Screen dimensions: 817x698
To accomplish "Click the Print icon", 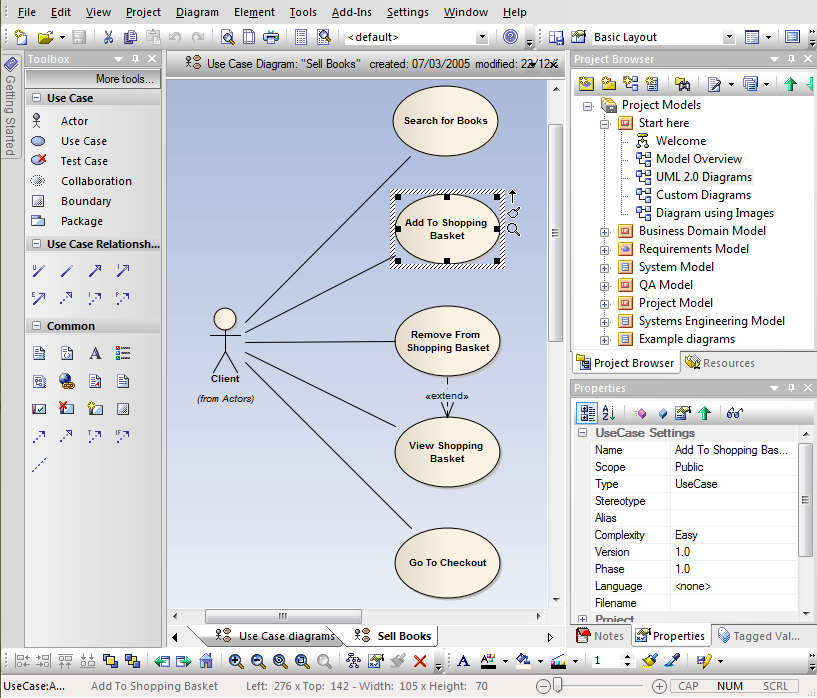I will point(271,37).
